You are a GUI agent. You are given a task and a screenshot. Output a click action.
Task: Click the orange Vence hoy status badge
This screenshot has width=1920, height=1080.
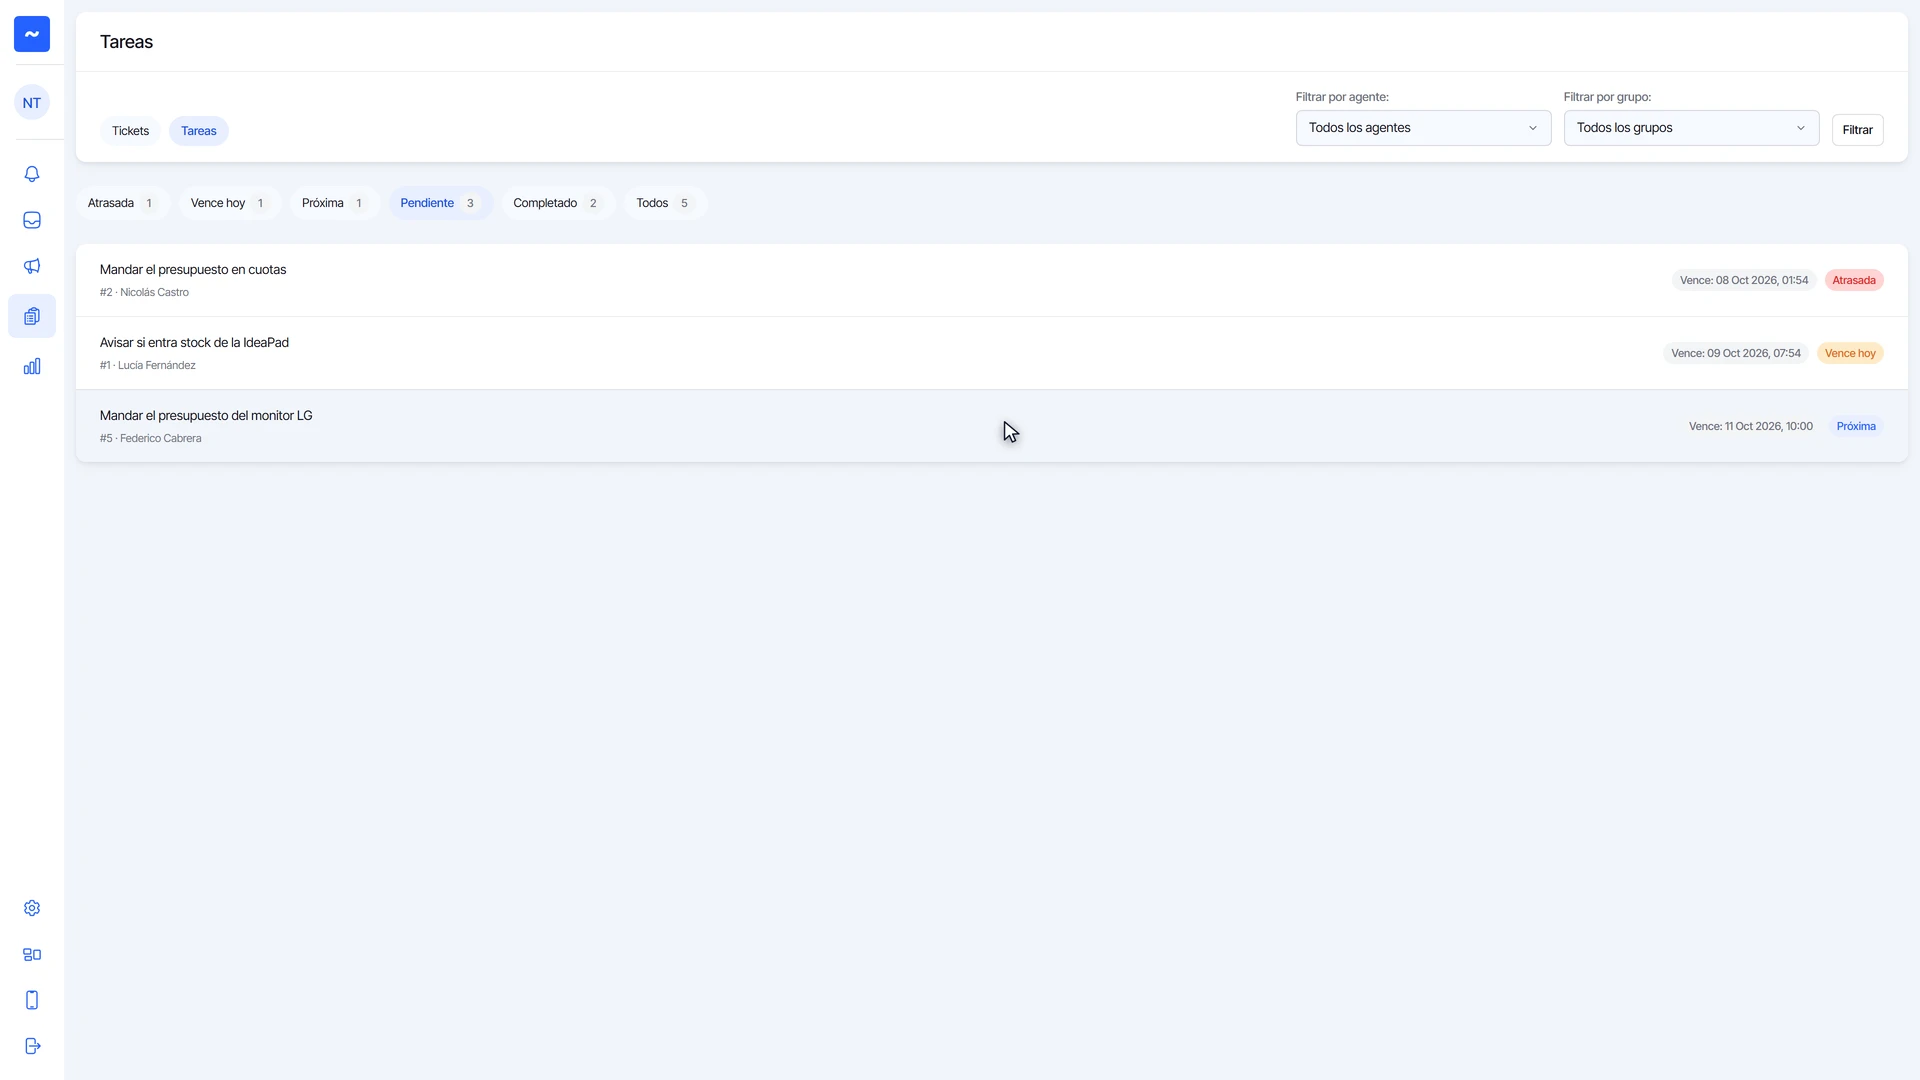1850,353
